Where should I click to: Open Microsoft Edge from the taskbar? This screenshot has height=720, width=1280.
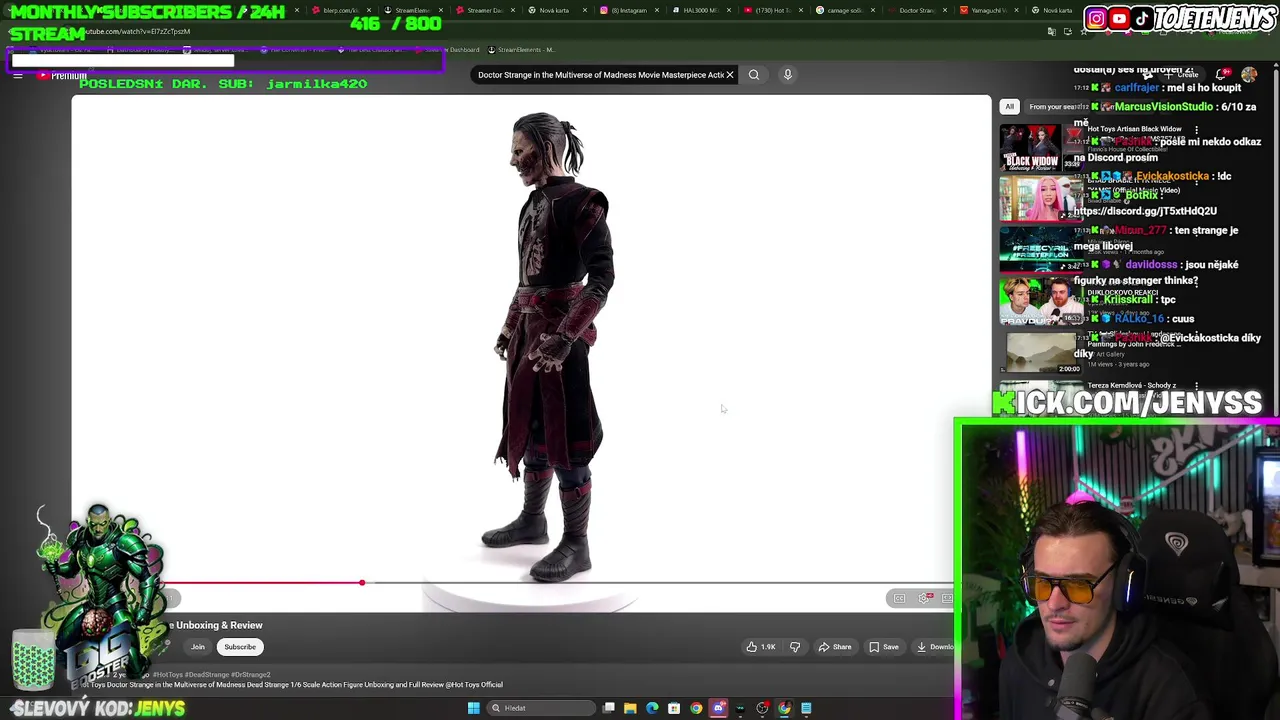(x=652, y=708)
